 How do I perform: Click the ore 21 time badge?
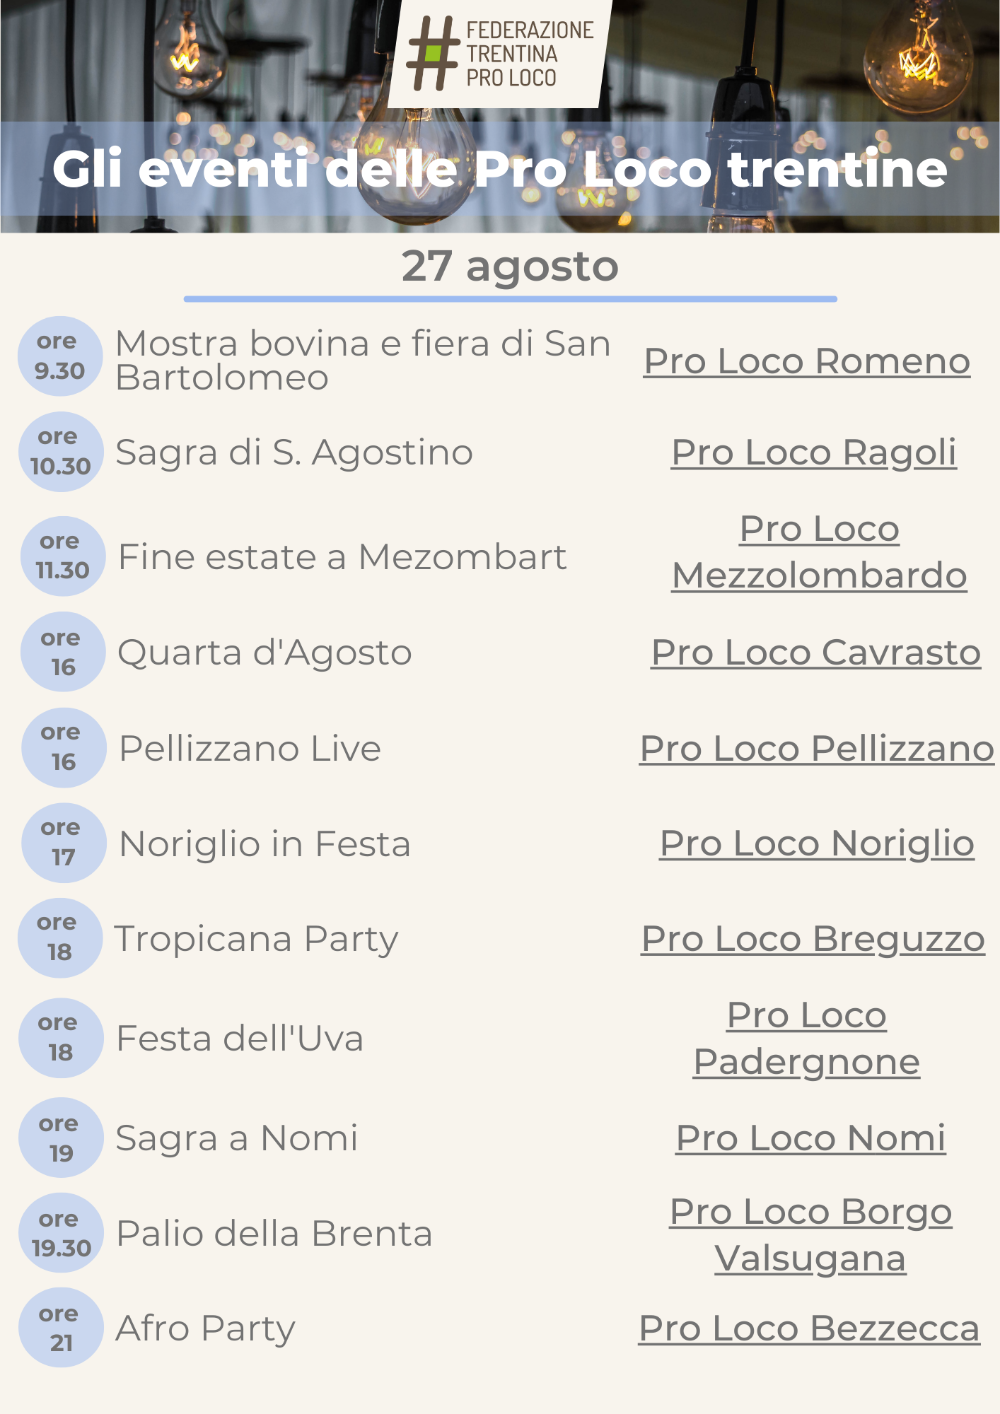[x=60, y=1328]
